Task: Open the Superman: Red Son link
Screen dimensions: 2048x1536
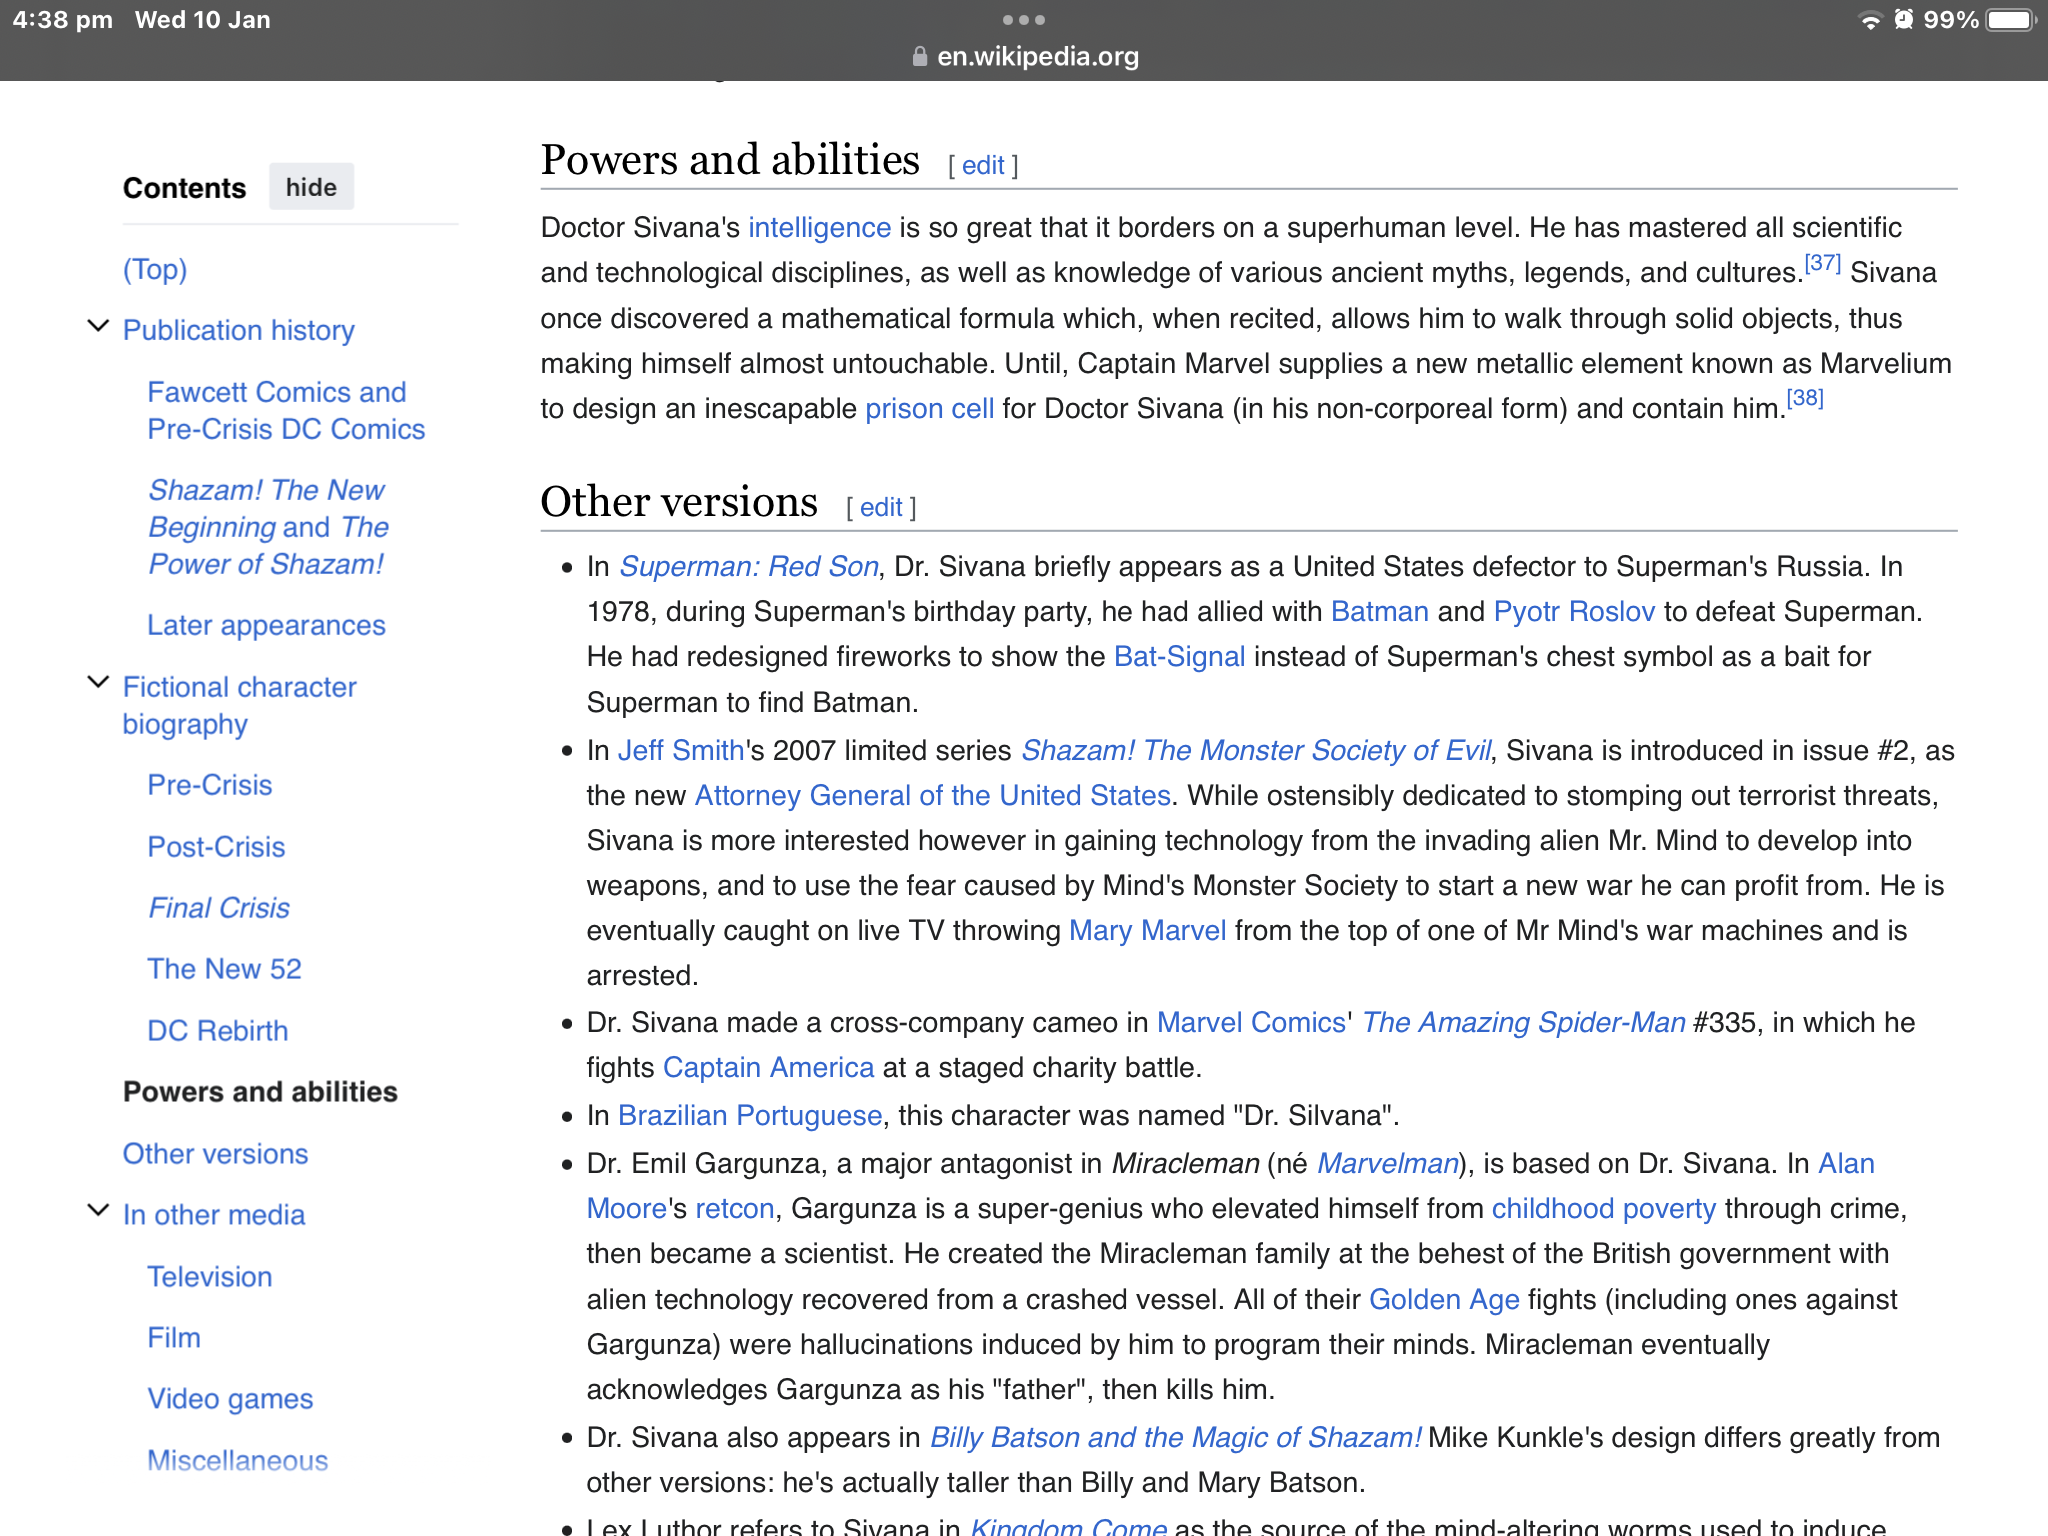Action: click(x=748, y=566)
